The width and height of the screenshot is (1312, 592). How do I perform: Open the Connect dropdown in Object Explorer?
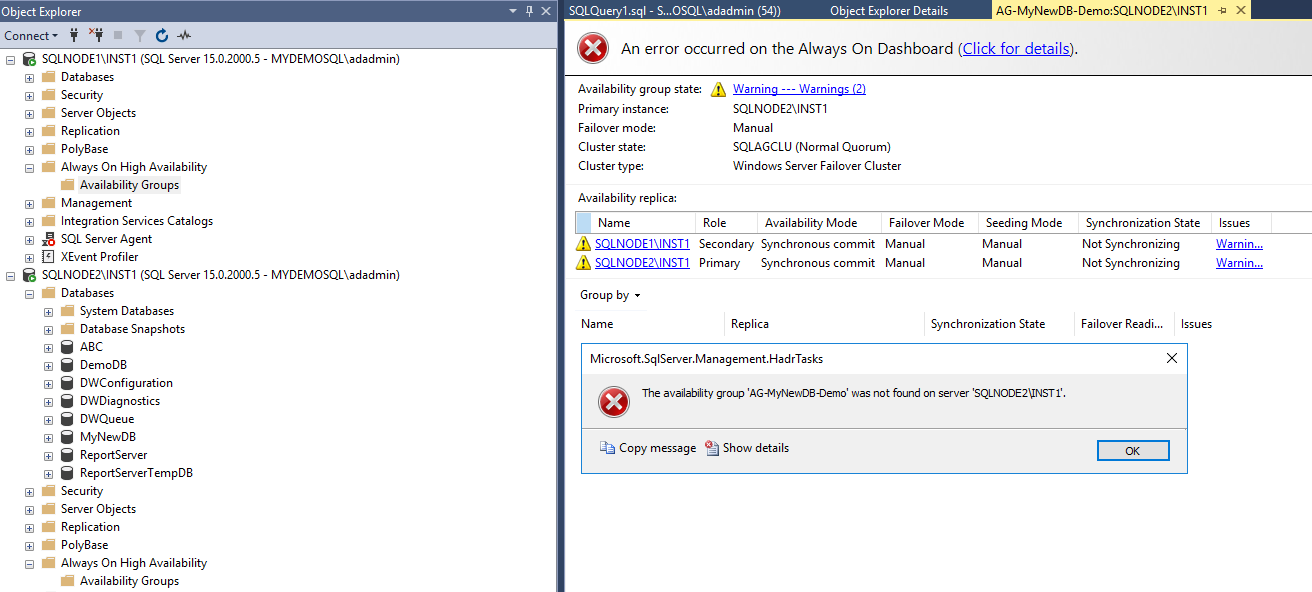click(x=31, y=35)
